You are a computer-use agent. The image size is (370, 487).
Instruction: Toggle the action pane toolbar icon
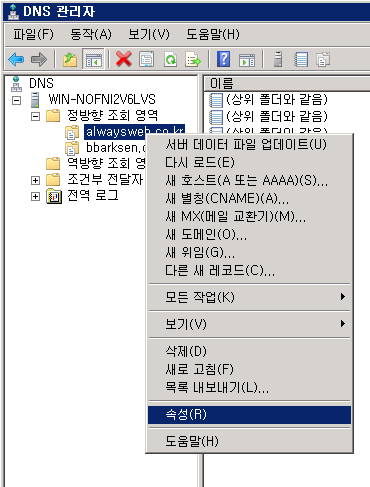tap(247, 60)
